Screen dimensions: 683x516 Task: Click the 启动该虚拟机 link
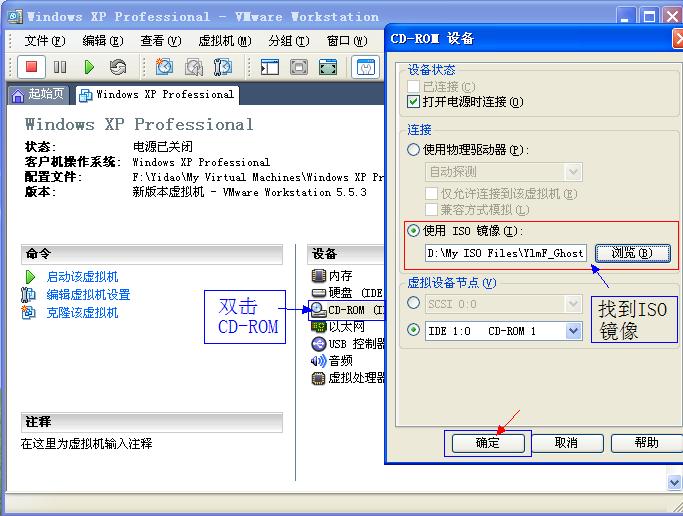[x=82, y=277]
